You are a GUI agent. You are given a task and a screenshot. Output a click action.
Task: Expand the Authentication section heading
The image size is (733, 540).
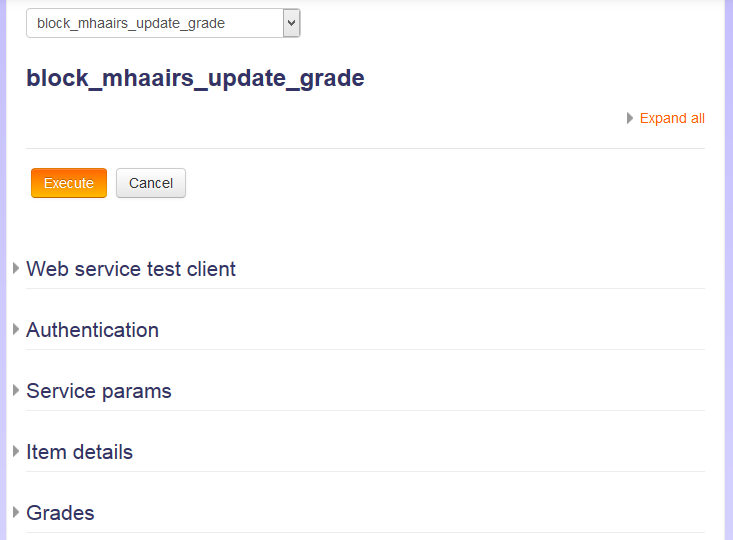click(x=92, y=330)
